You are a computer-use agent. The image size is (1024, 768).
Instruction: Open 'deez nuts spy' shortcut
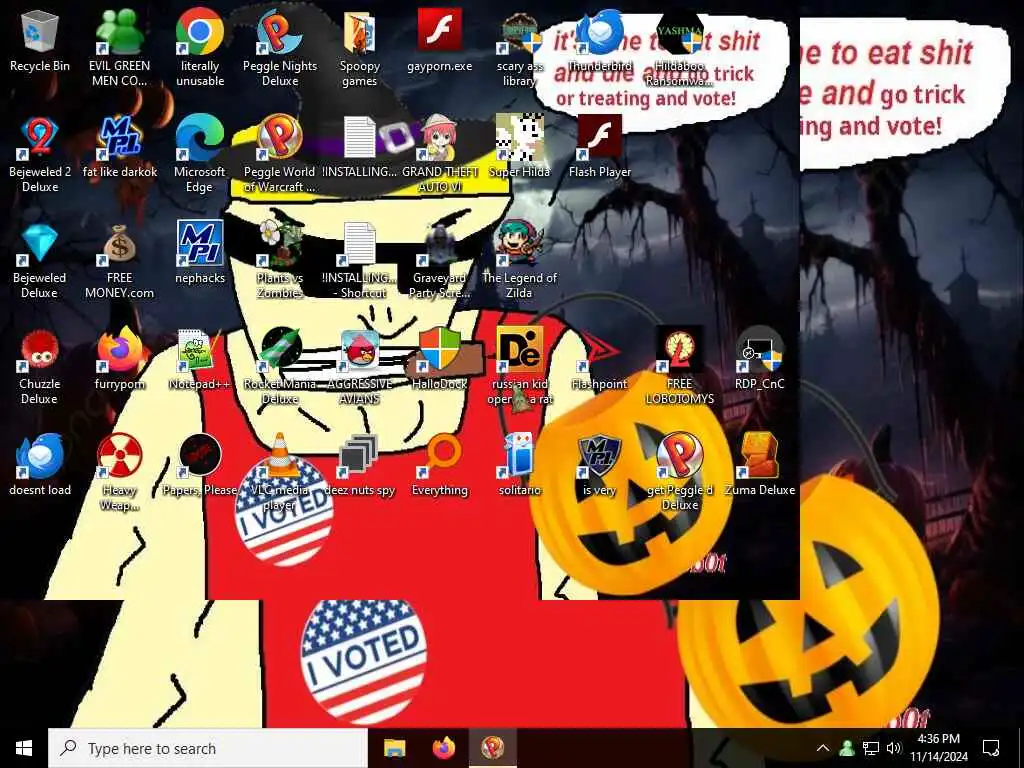pyautogui.click(x=360, y=465)
